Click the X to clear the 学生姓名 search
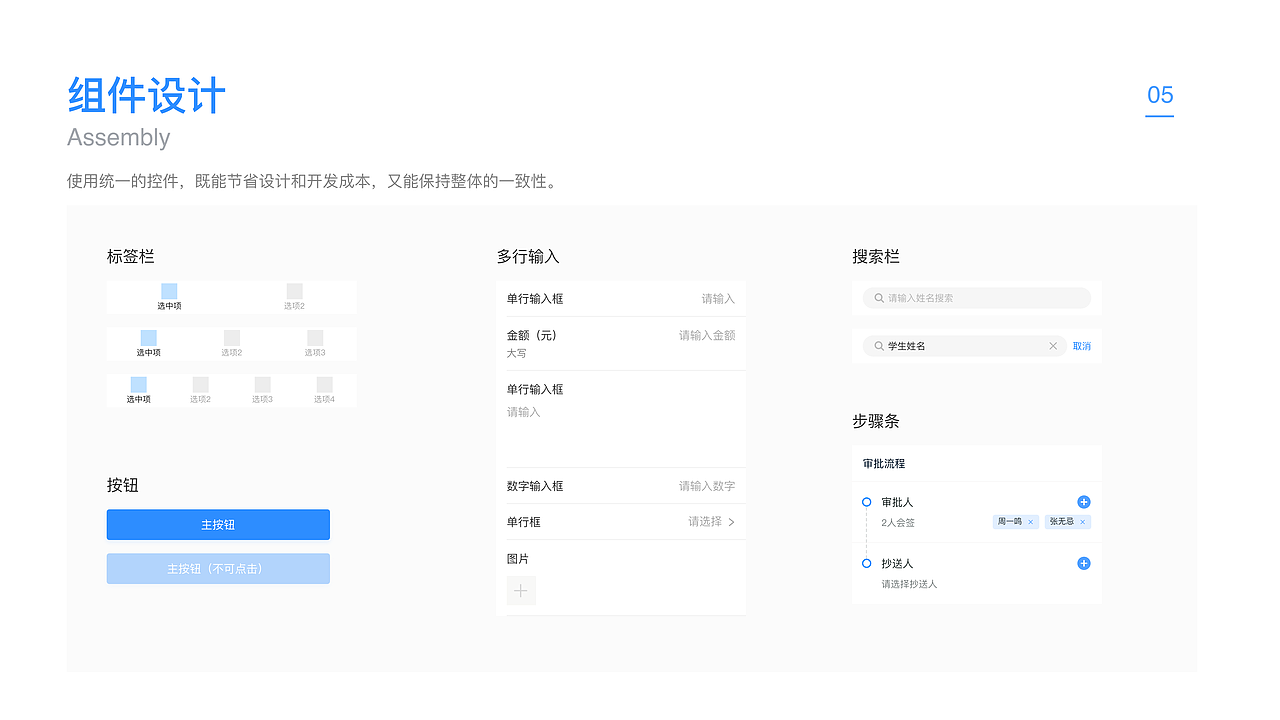 click(x=1053, y=345)
